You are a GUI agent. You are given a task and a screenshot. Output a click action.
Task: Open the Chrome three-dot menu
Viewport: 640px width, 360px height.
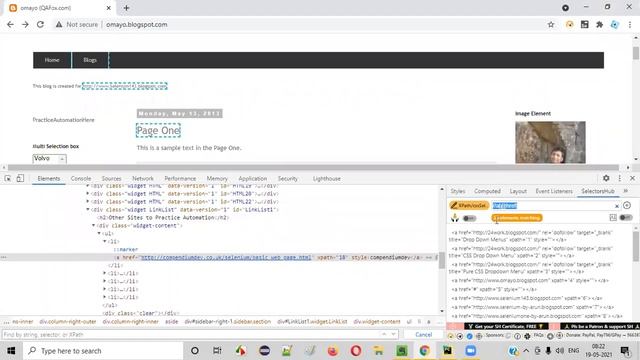pyautogui.click(x=630, y=24)
